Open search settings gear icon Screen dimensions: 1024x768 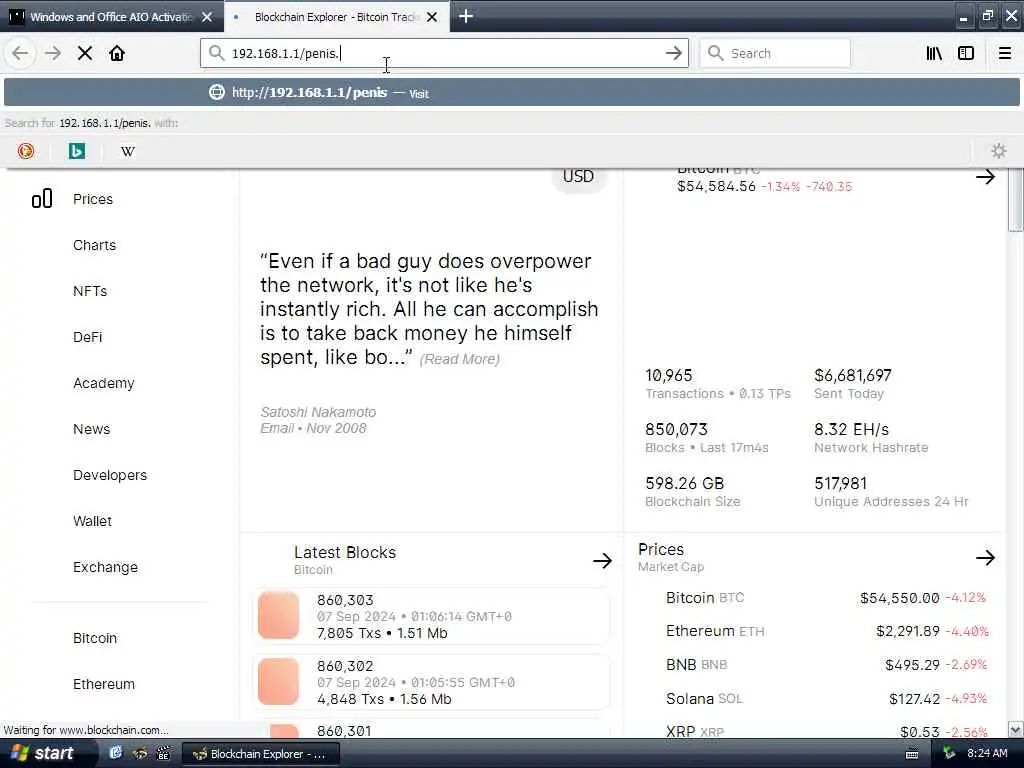999,151
